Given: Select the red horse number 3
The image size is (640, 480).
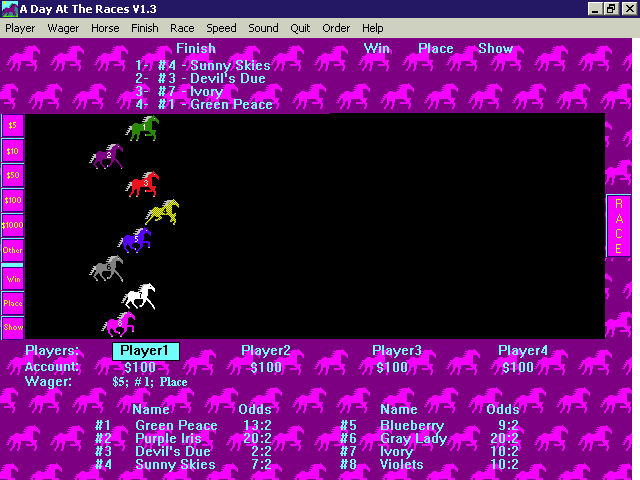Looking at the screenshot, I should 143,184.
